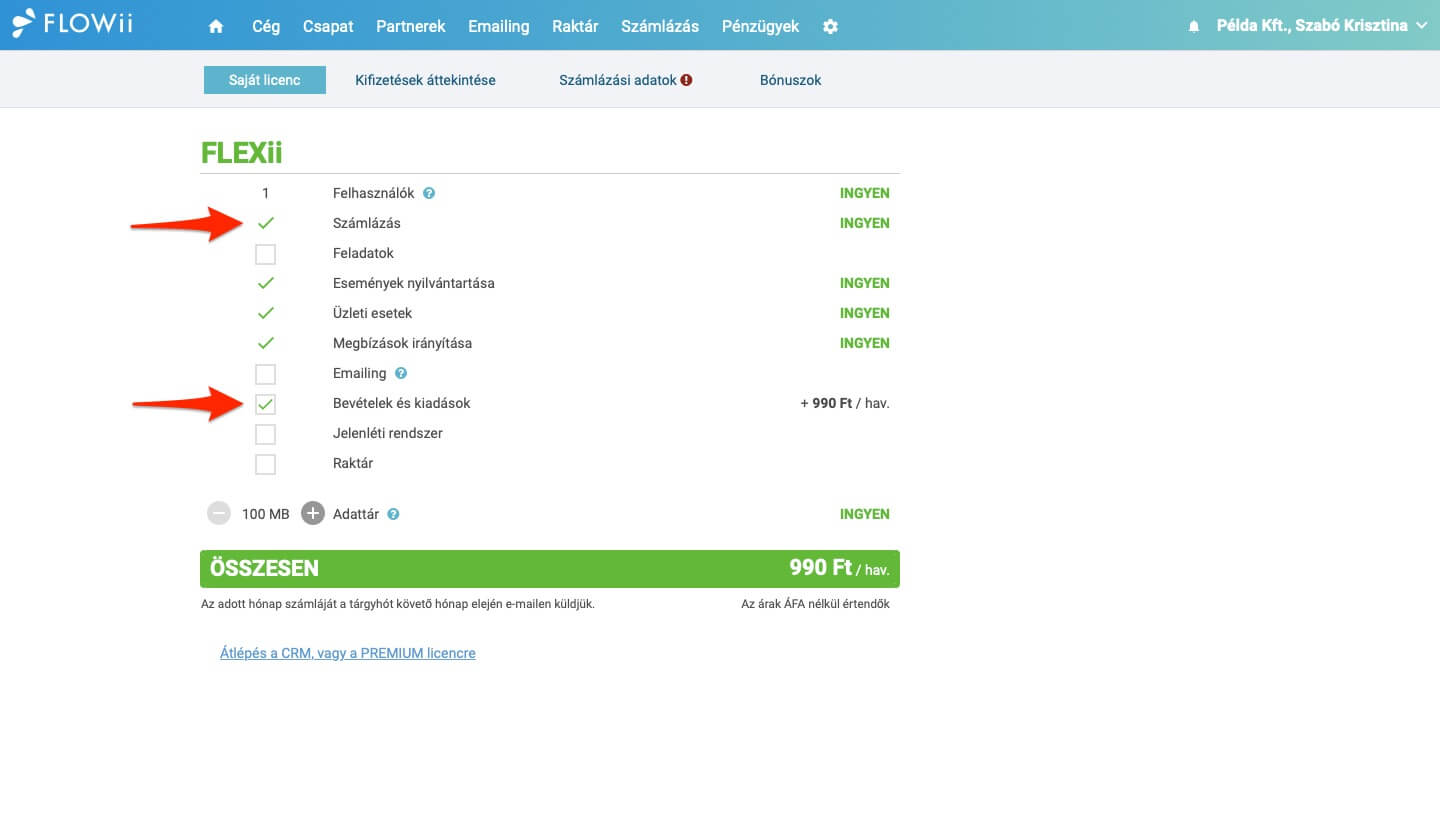Click the Üzleti esetek label
This screenshot has width=1440, height=835.
(x=373, y=313)
